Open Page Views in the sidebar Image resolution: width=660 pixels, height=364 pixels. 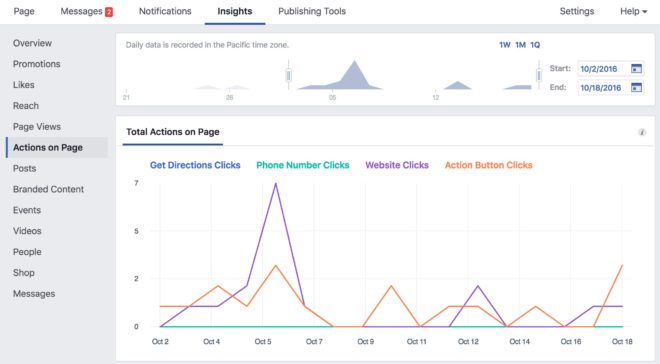point(37,127)
